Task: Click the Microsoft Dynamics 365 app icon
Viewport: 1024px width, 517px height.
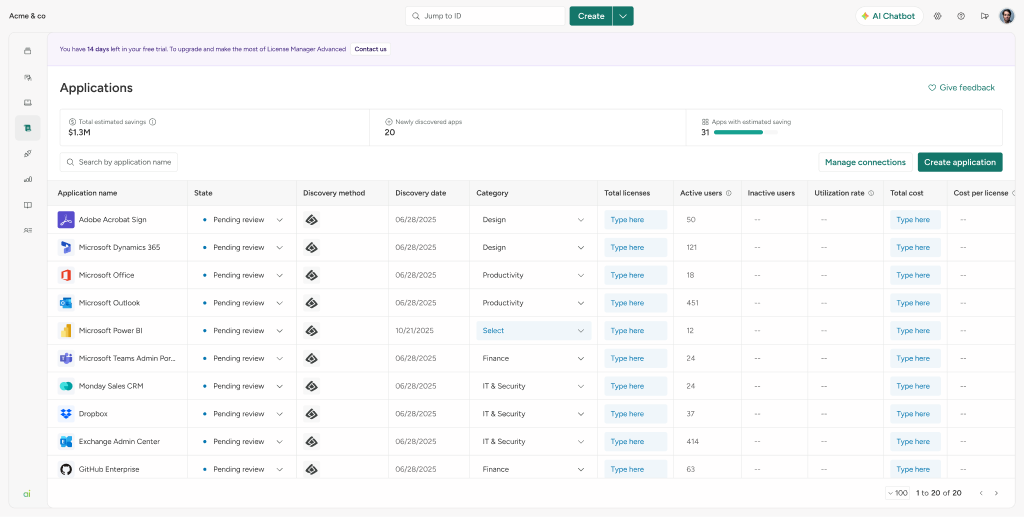Action: 66,247
